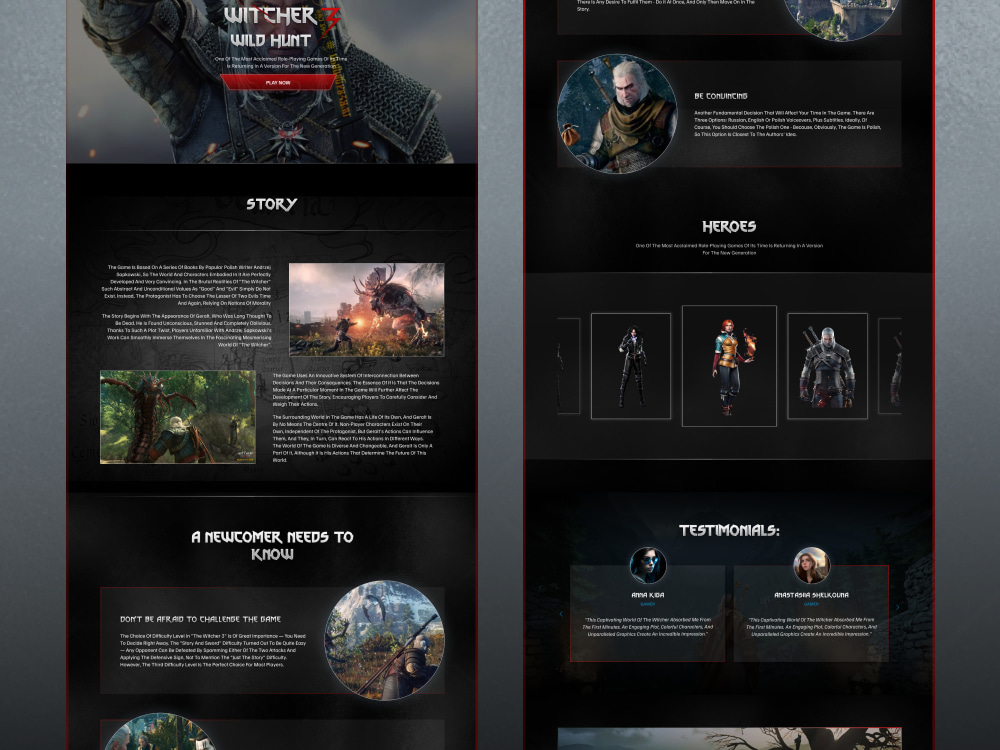Click the STORY section heading
This screenshot has height=750, width=1000.
coord(272,204)
